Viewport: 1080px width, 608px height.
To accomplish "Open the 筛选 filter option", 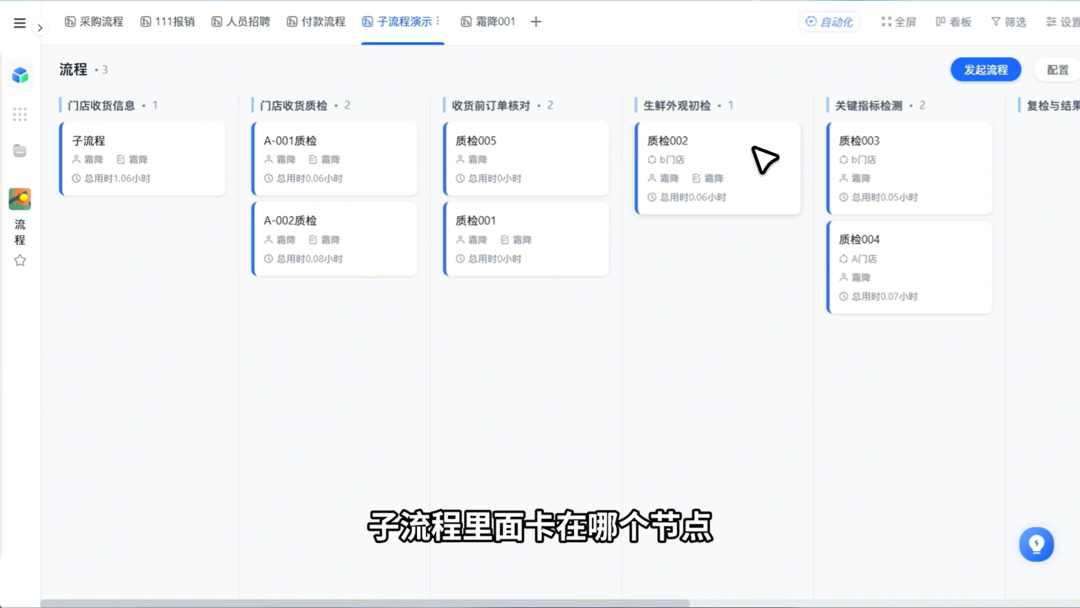I will (1009, 22).
